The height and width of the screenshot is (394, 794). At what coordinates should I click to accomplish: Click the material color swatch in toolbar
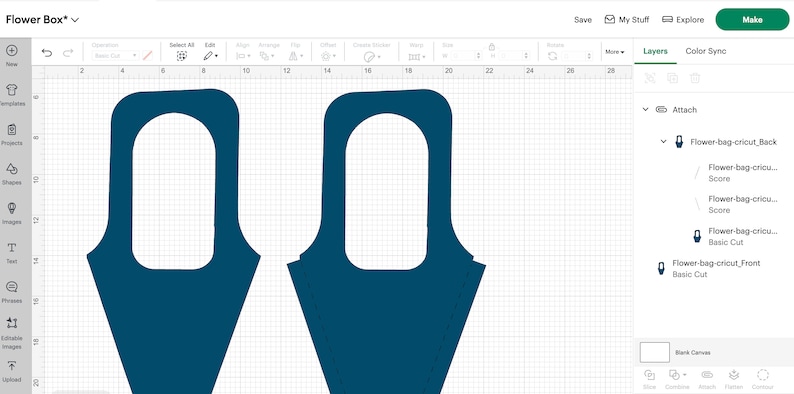147,56
